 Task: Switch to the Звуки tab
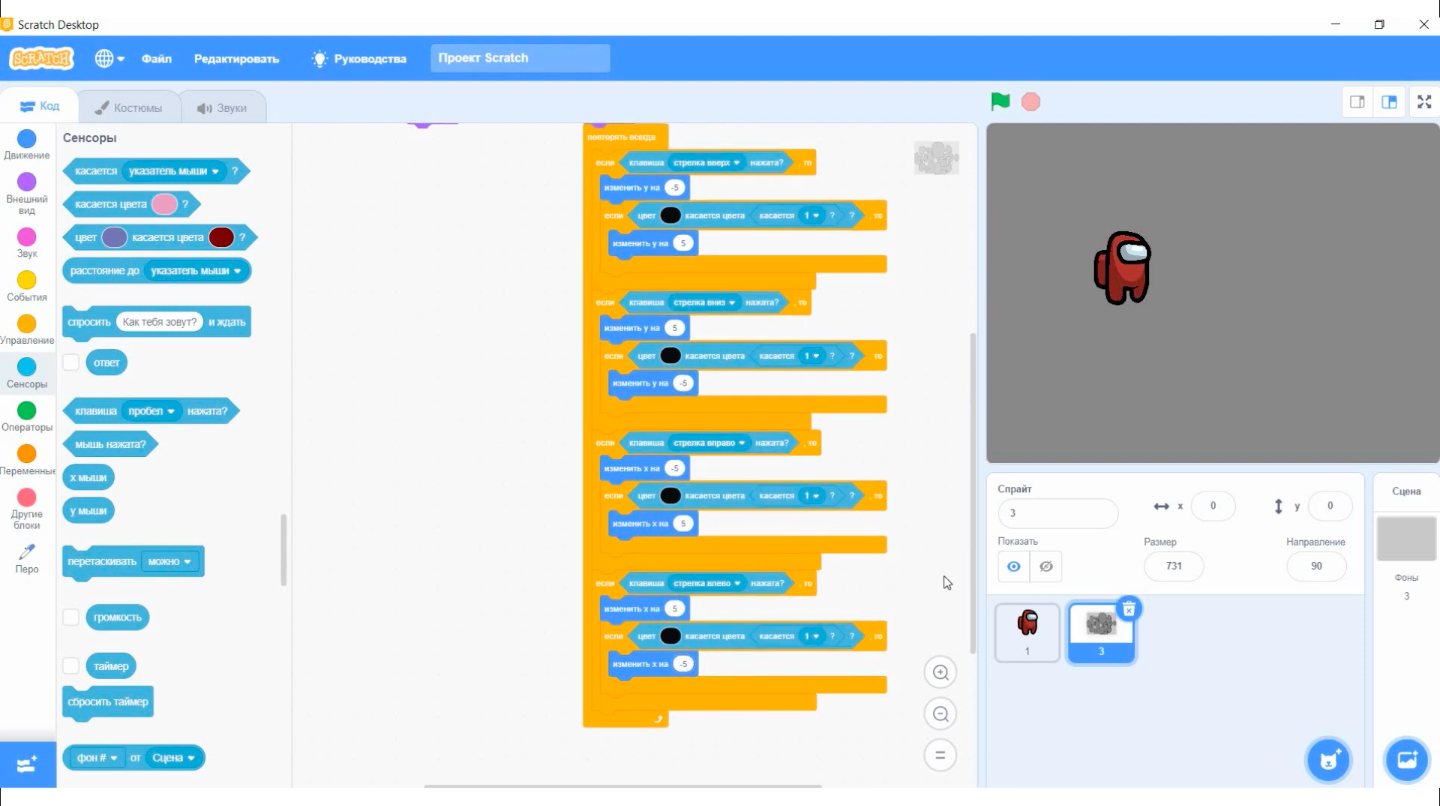(x=222, y=108)
